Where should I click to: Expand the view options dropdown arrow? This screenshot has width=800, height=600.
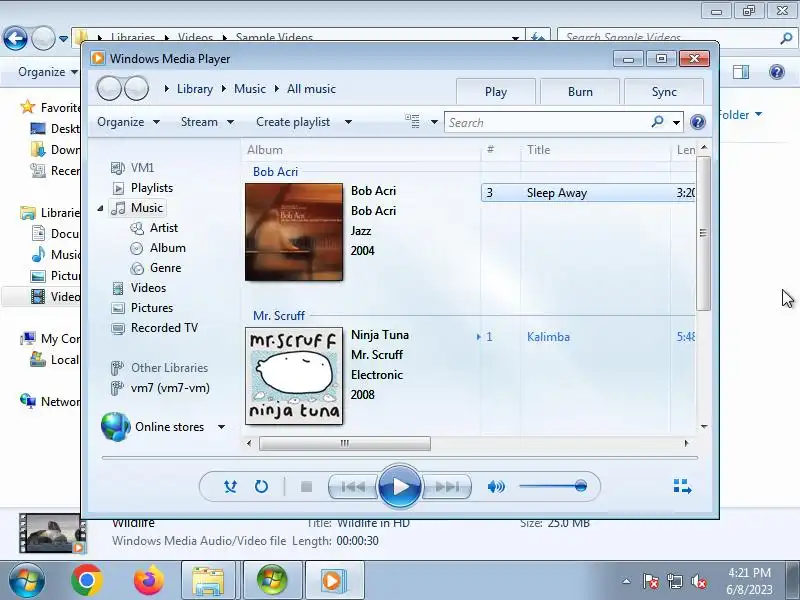(434, 122)
